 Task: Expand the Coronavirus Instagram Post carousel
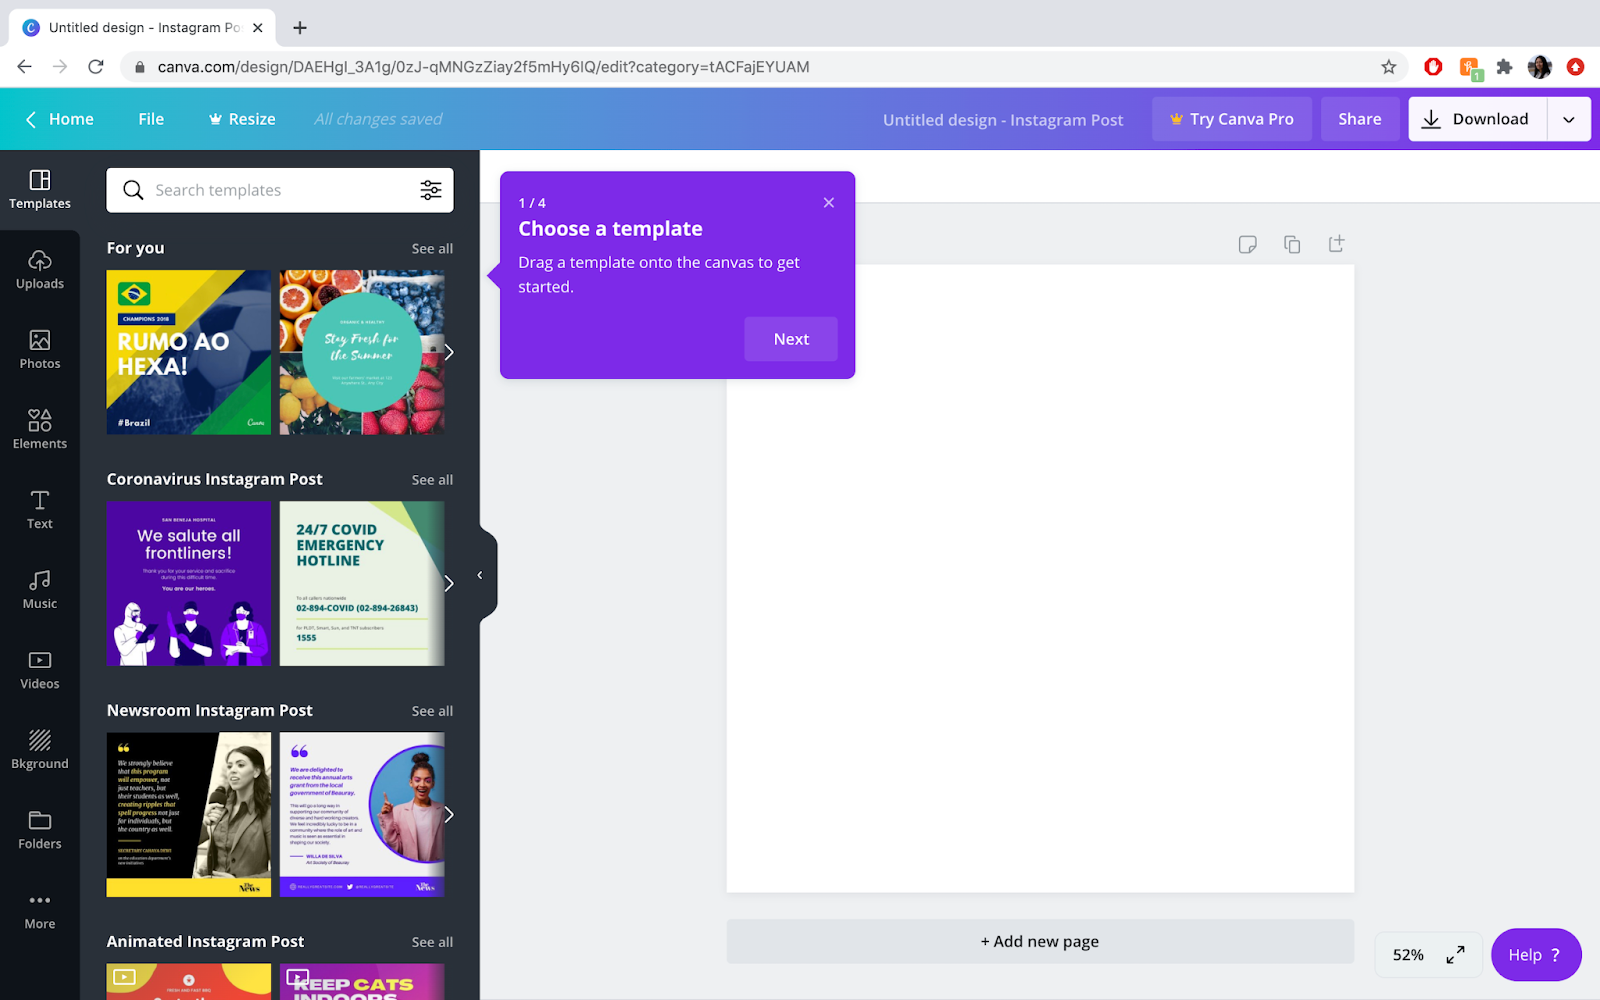[447, 583]
